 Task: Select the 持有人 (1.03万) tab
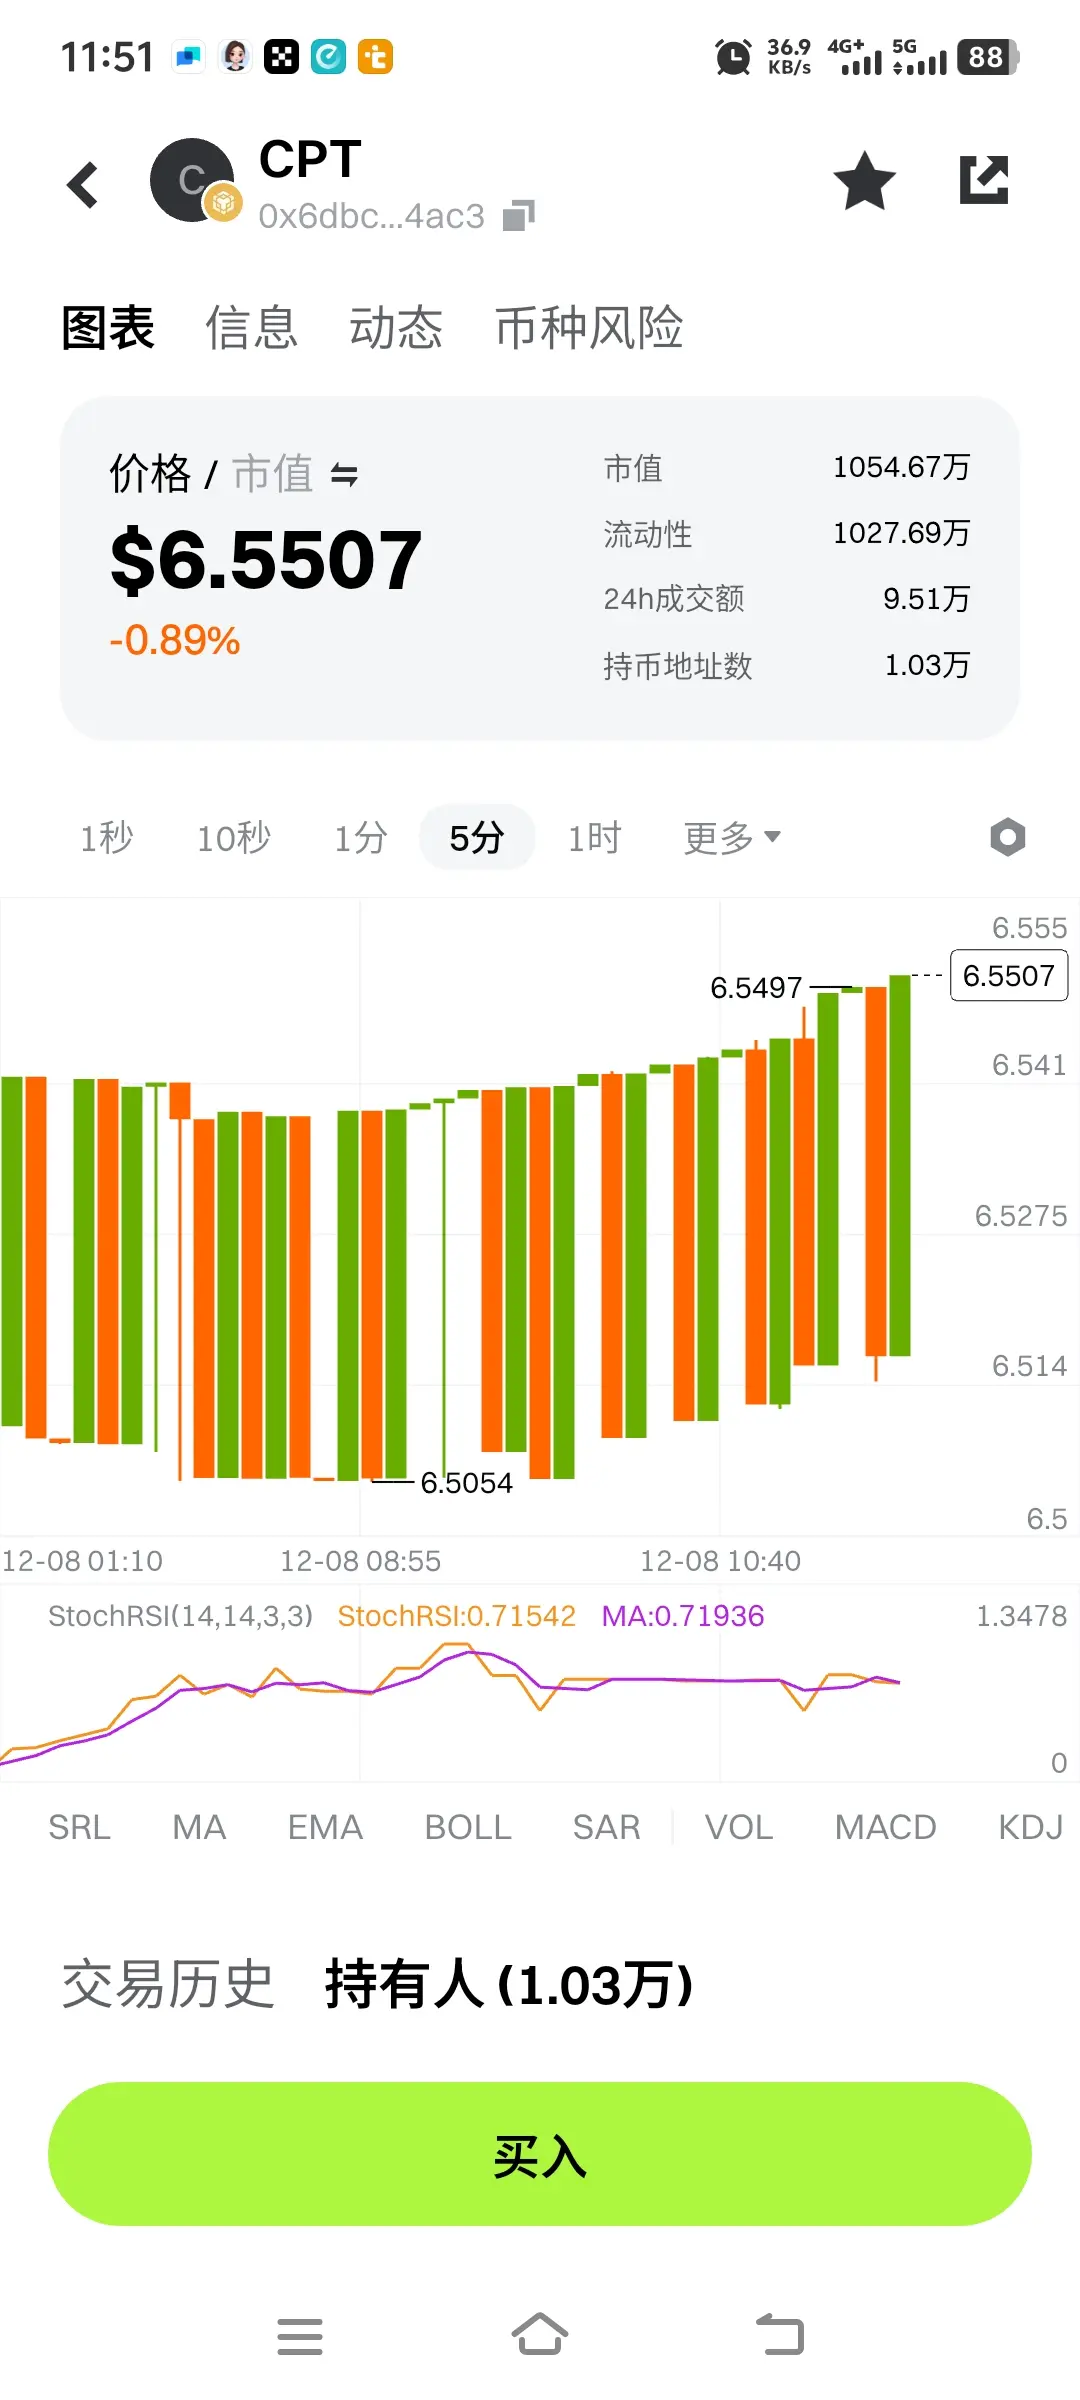coord(509,1985)
